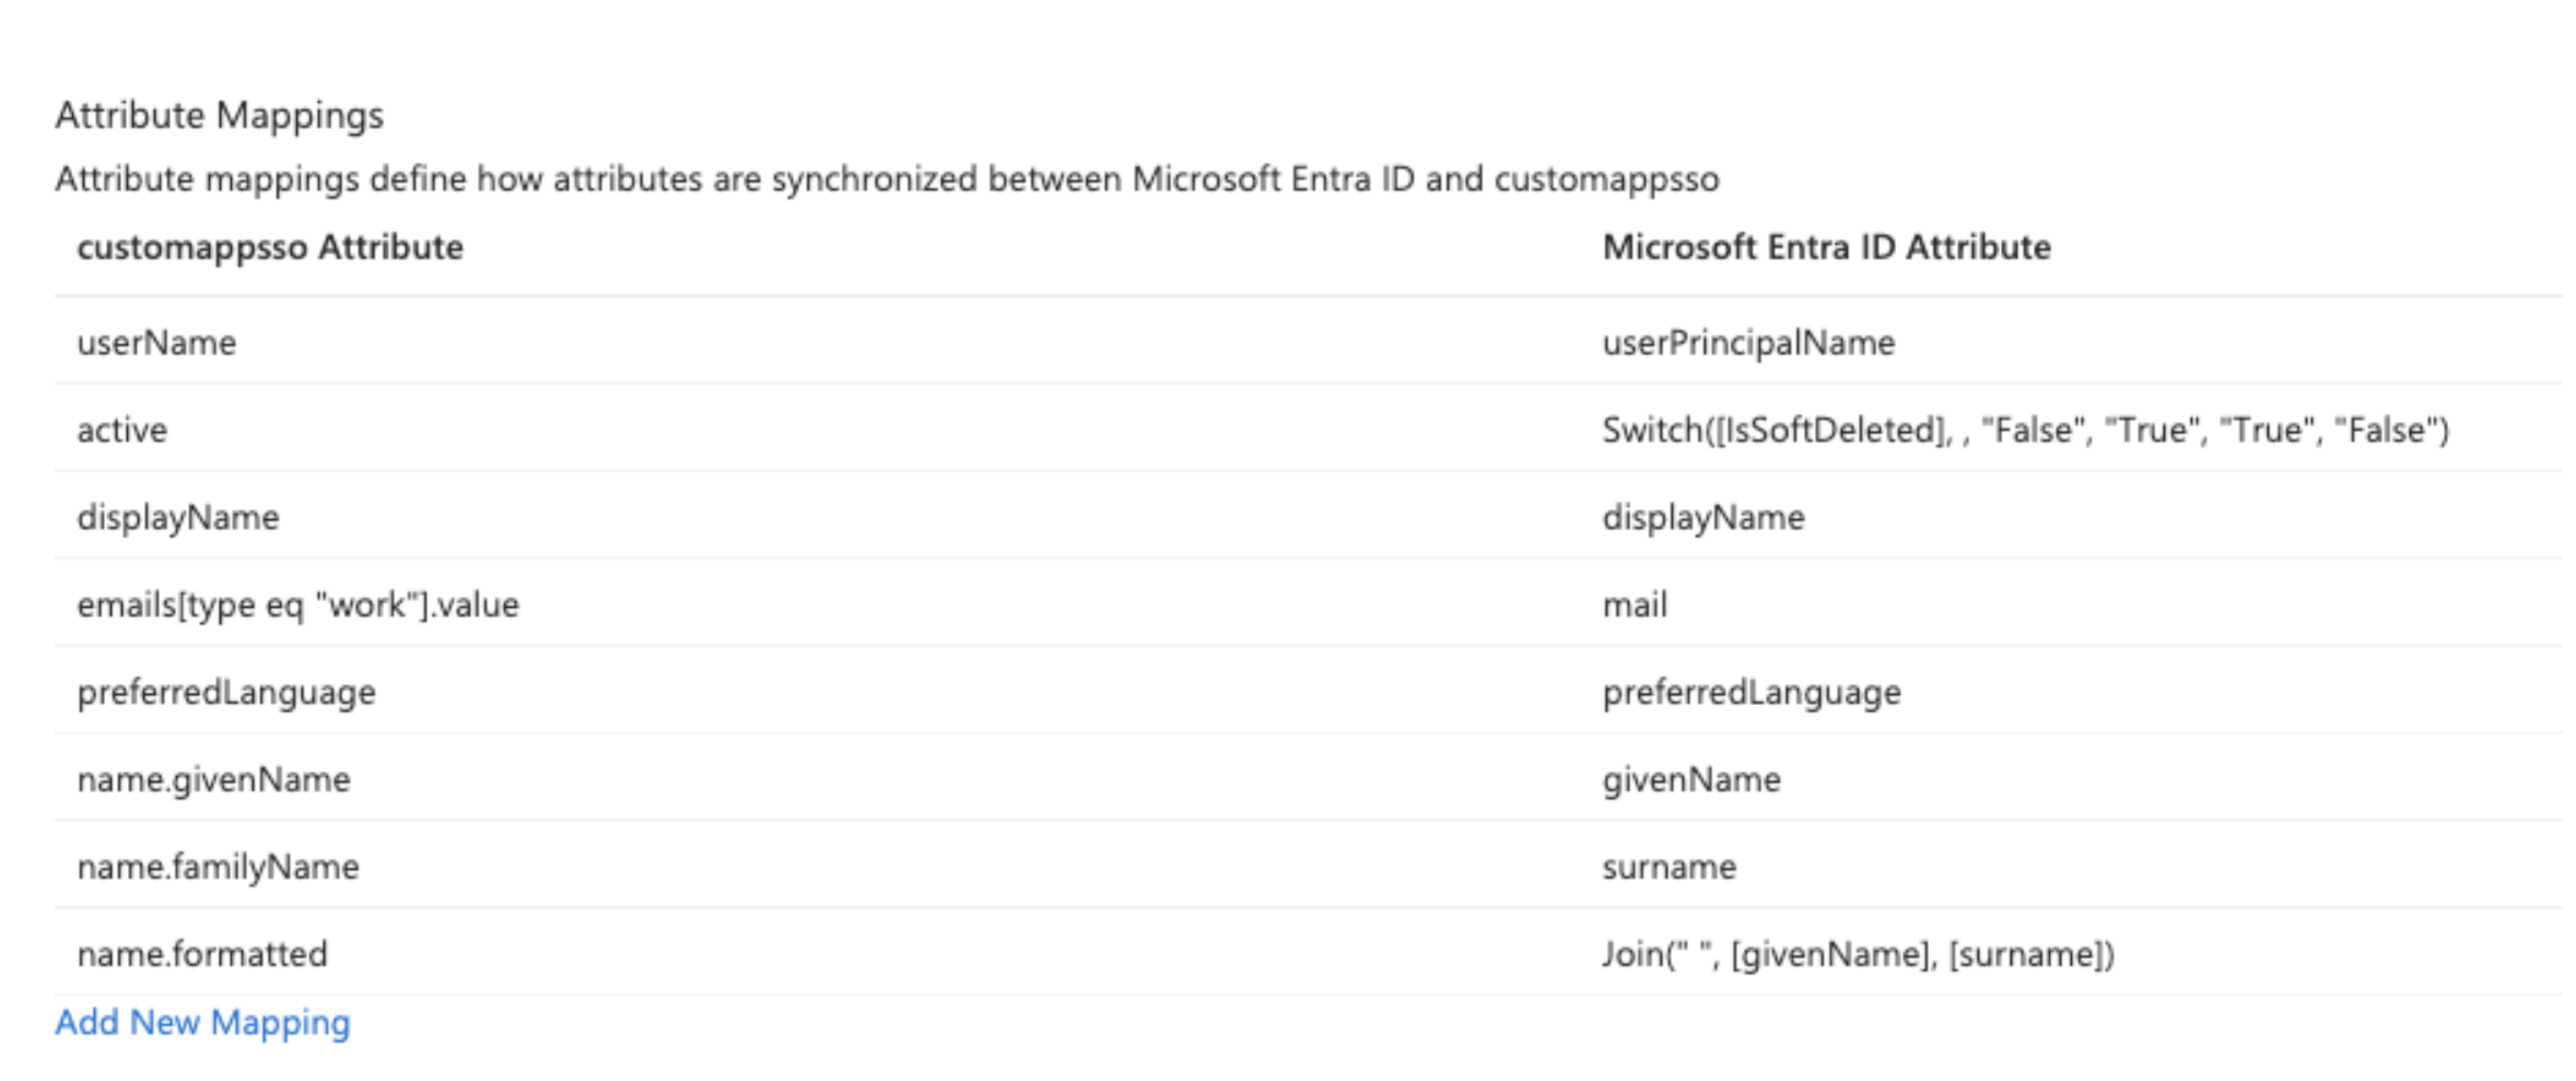Open the emails work value mapping

[x=298, y=605]
